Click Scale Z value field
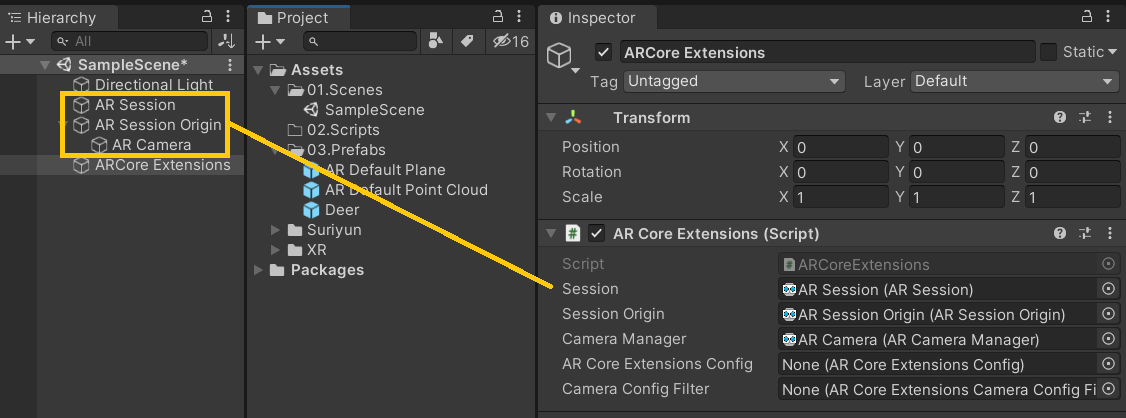This screenshot has height=418, width=1126. coord(1072,198)
